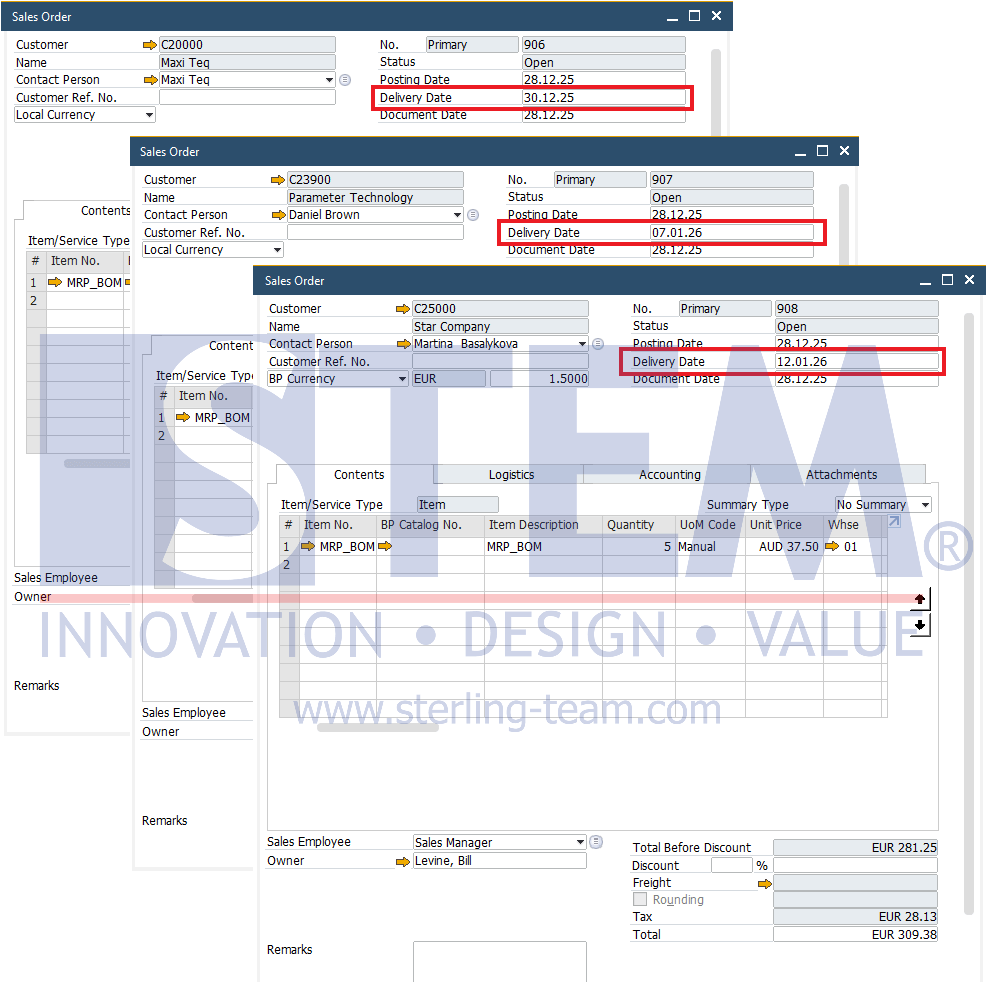Click the Delivery Date field showing 12.01.26
Viewport: 987px width, 982px height.
pyautogui.click(x=856, y=362)
